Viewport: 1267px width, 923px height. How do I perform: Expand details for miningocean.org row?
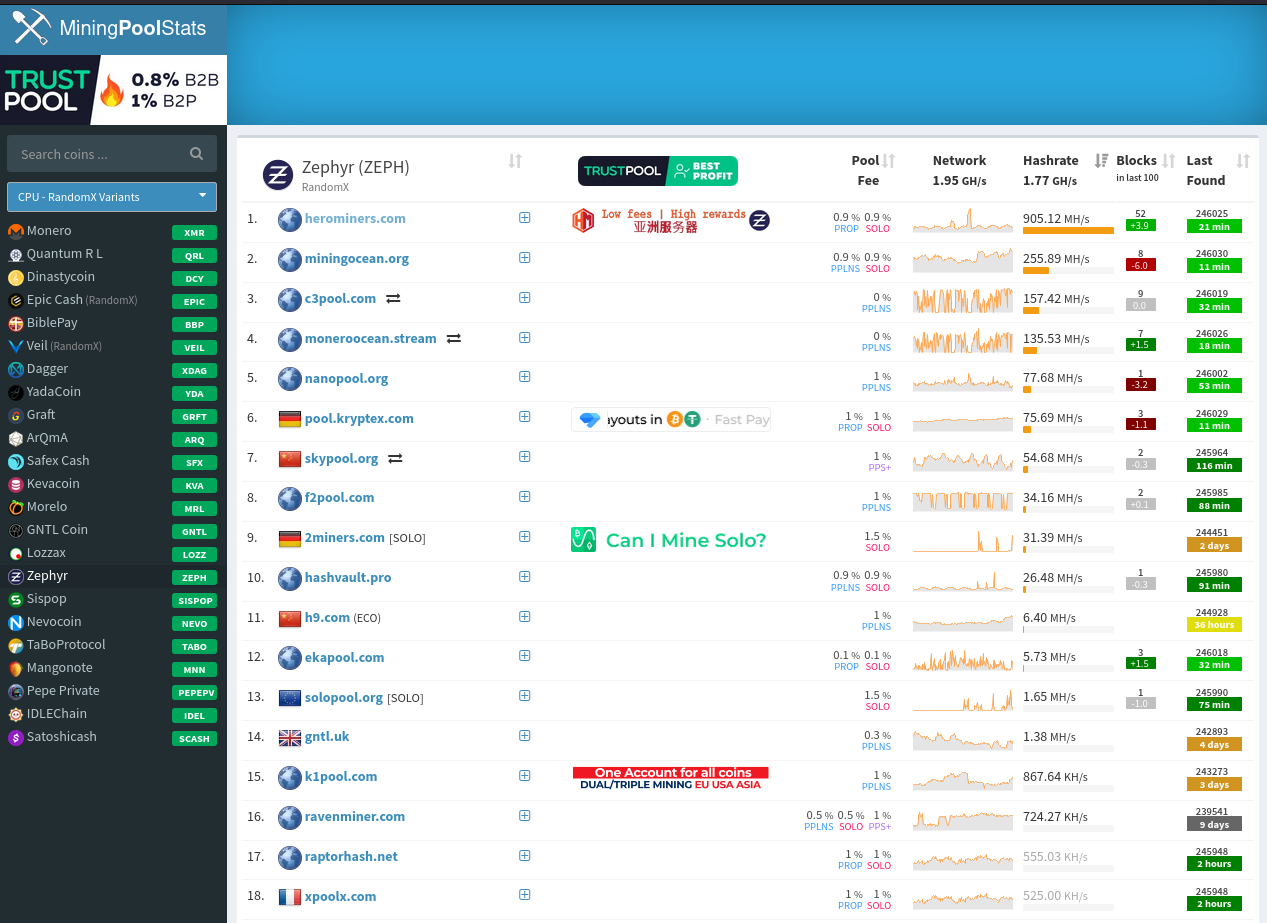[x=525, y=258]
